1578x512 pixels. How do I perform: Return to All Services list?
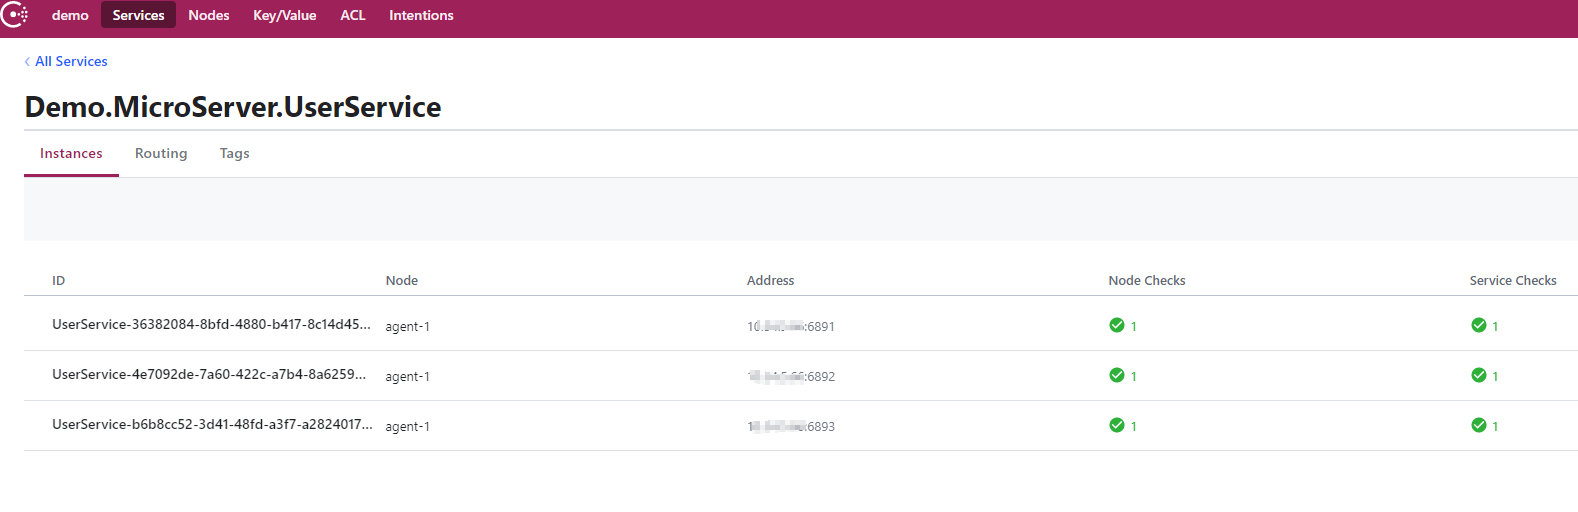coord(71,61)
